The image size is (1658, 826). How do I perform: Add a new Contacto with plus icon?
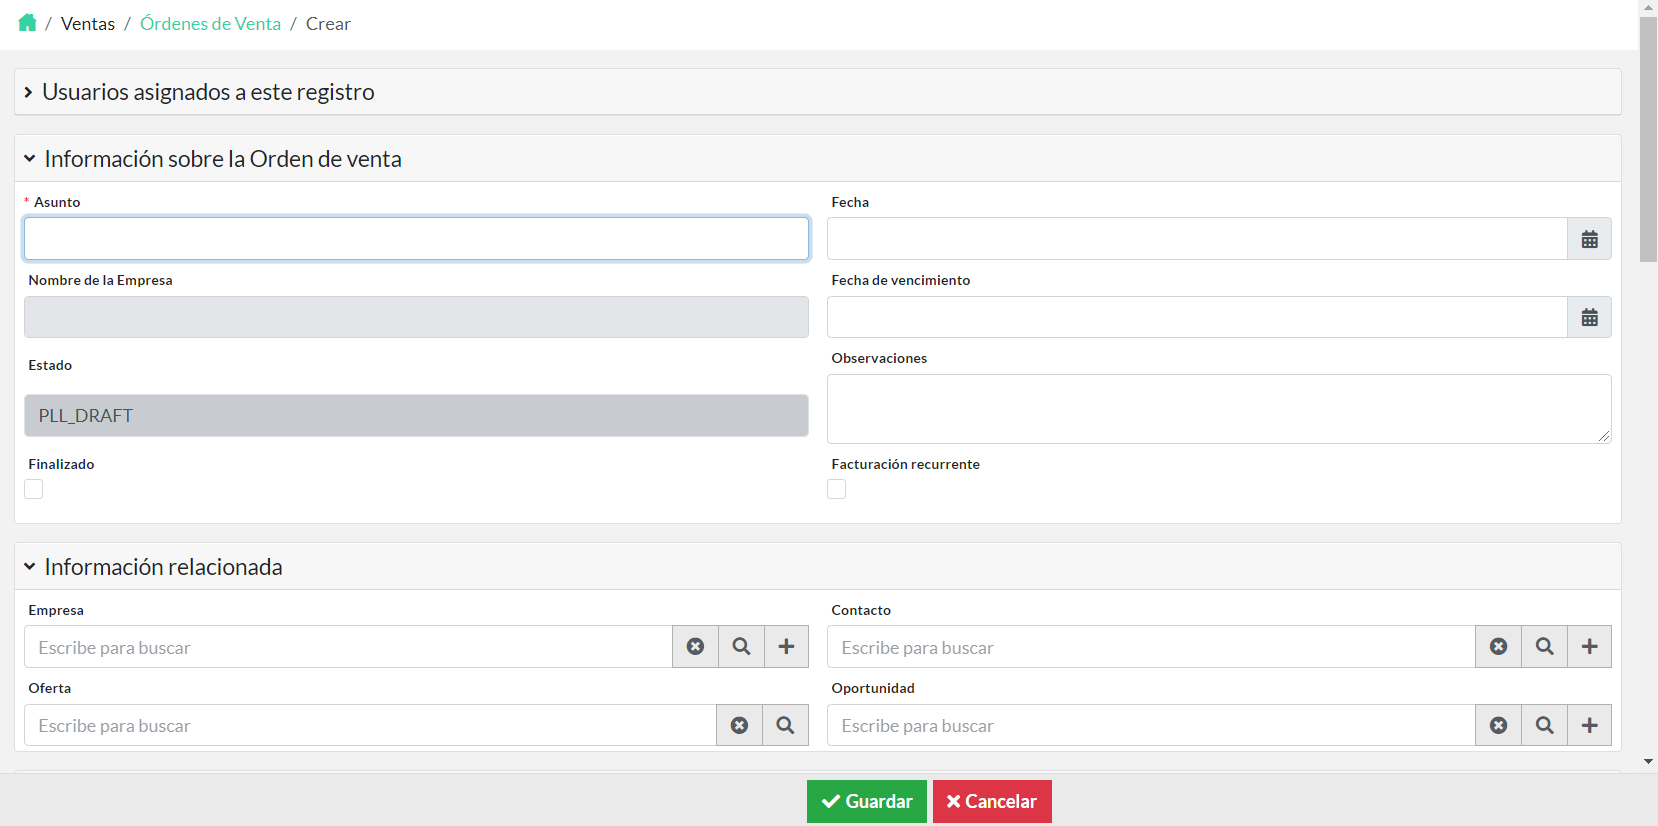tap(1589, 647)
